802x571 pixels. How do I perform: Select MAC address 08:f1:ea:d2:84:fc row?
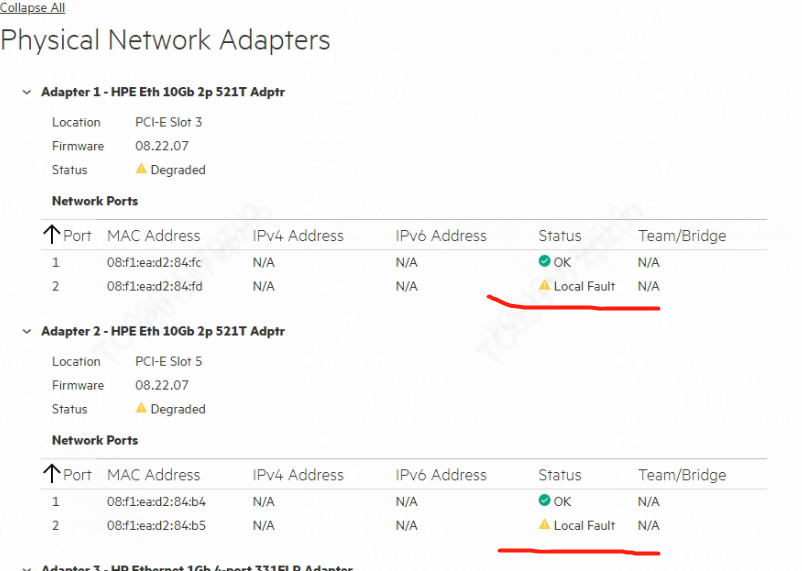point(154,262)
